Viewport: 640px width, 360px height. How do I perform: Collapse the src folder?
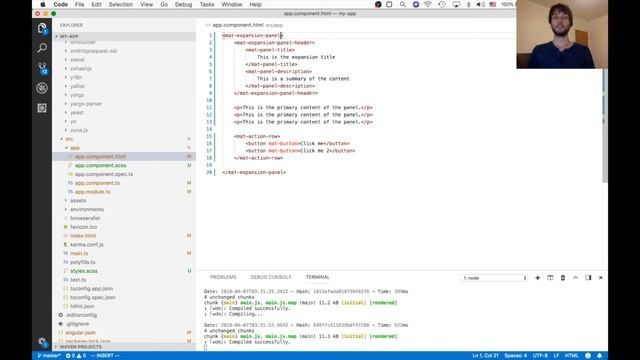69,139
